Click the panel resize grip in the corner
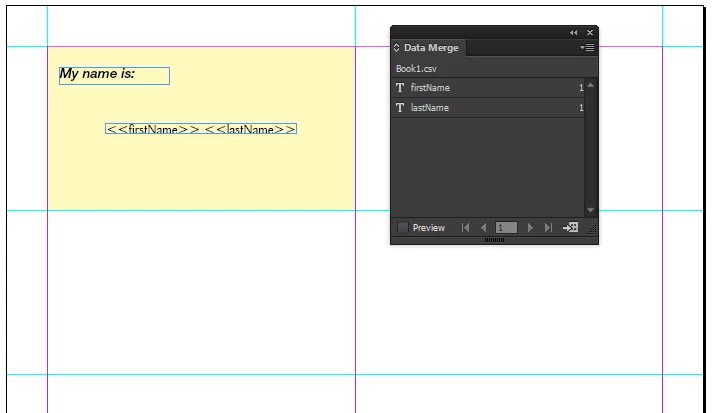The image size is (712, 413). point(592,230)
